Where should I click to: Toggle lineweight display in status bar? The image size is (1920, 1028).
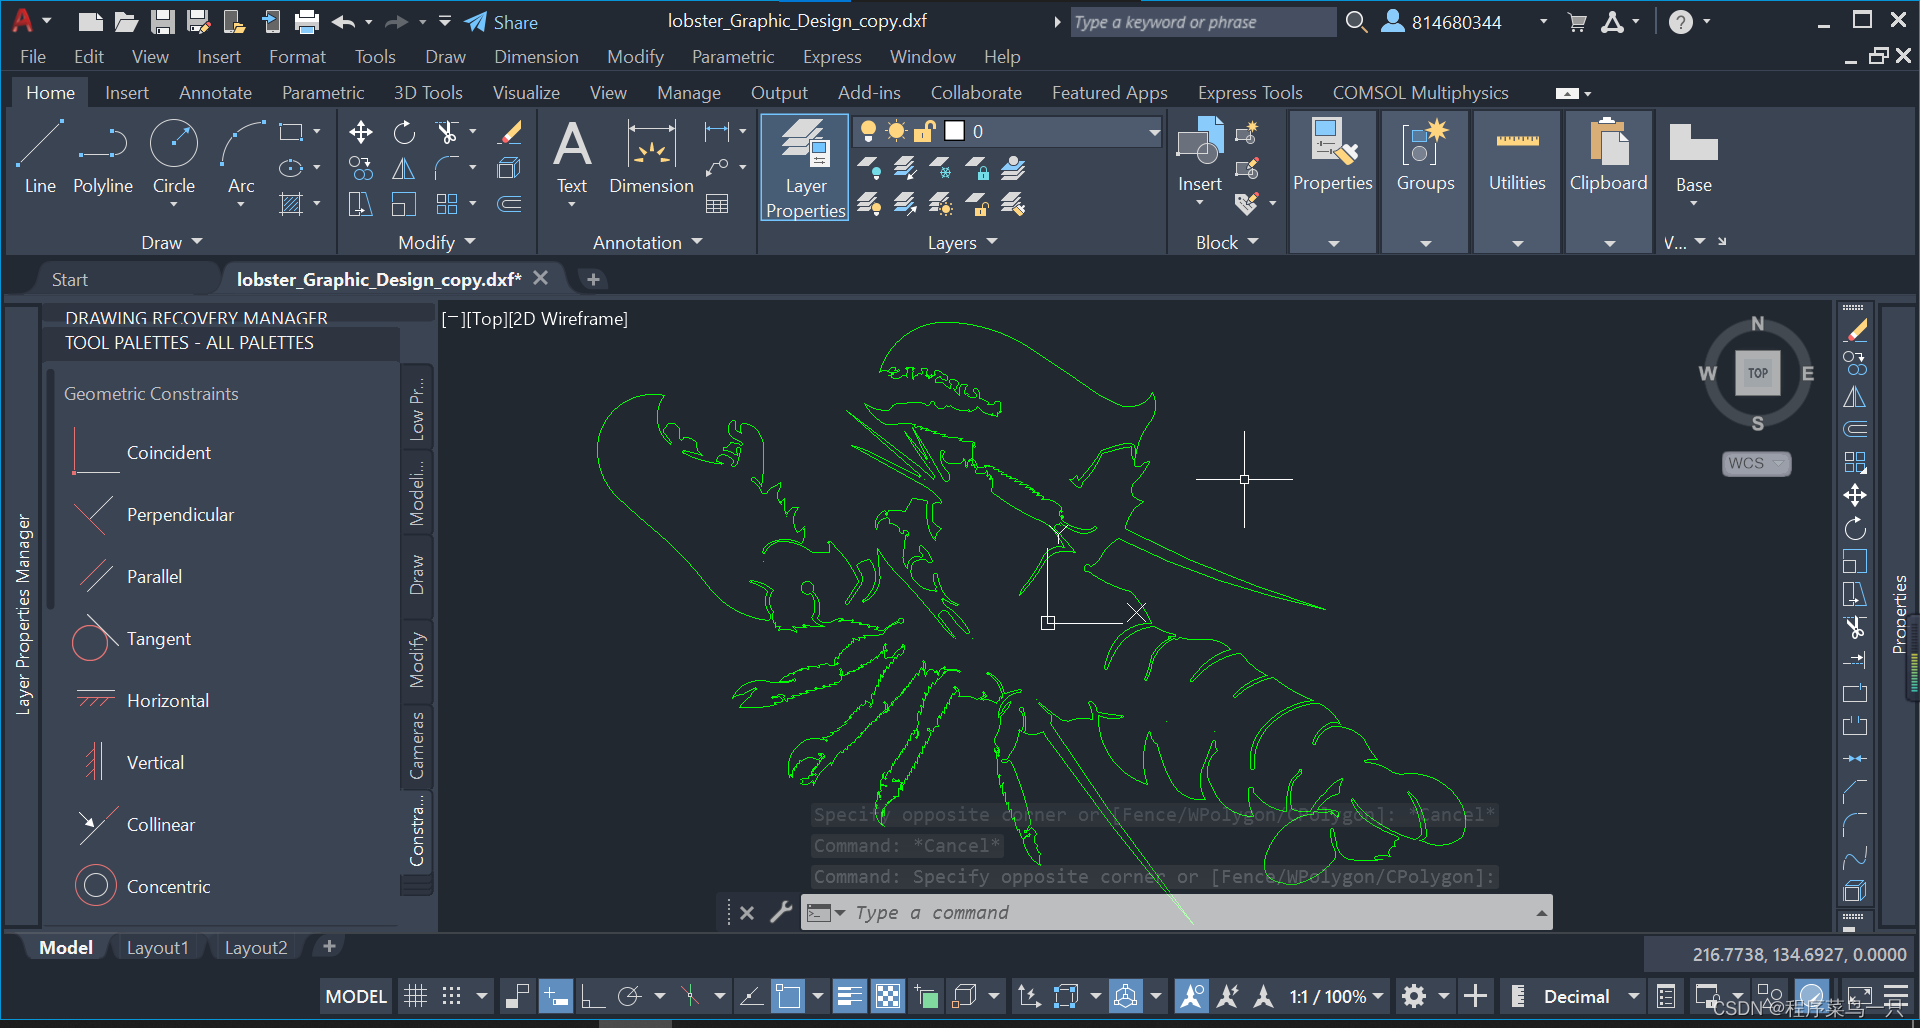850,996
